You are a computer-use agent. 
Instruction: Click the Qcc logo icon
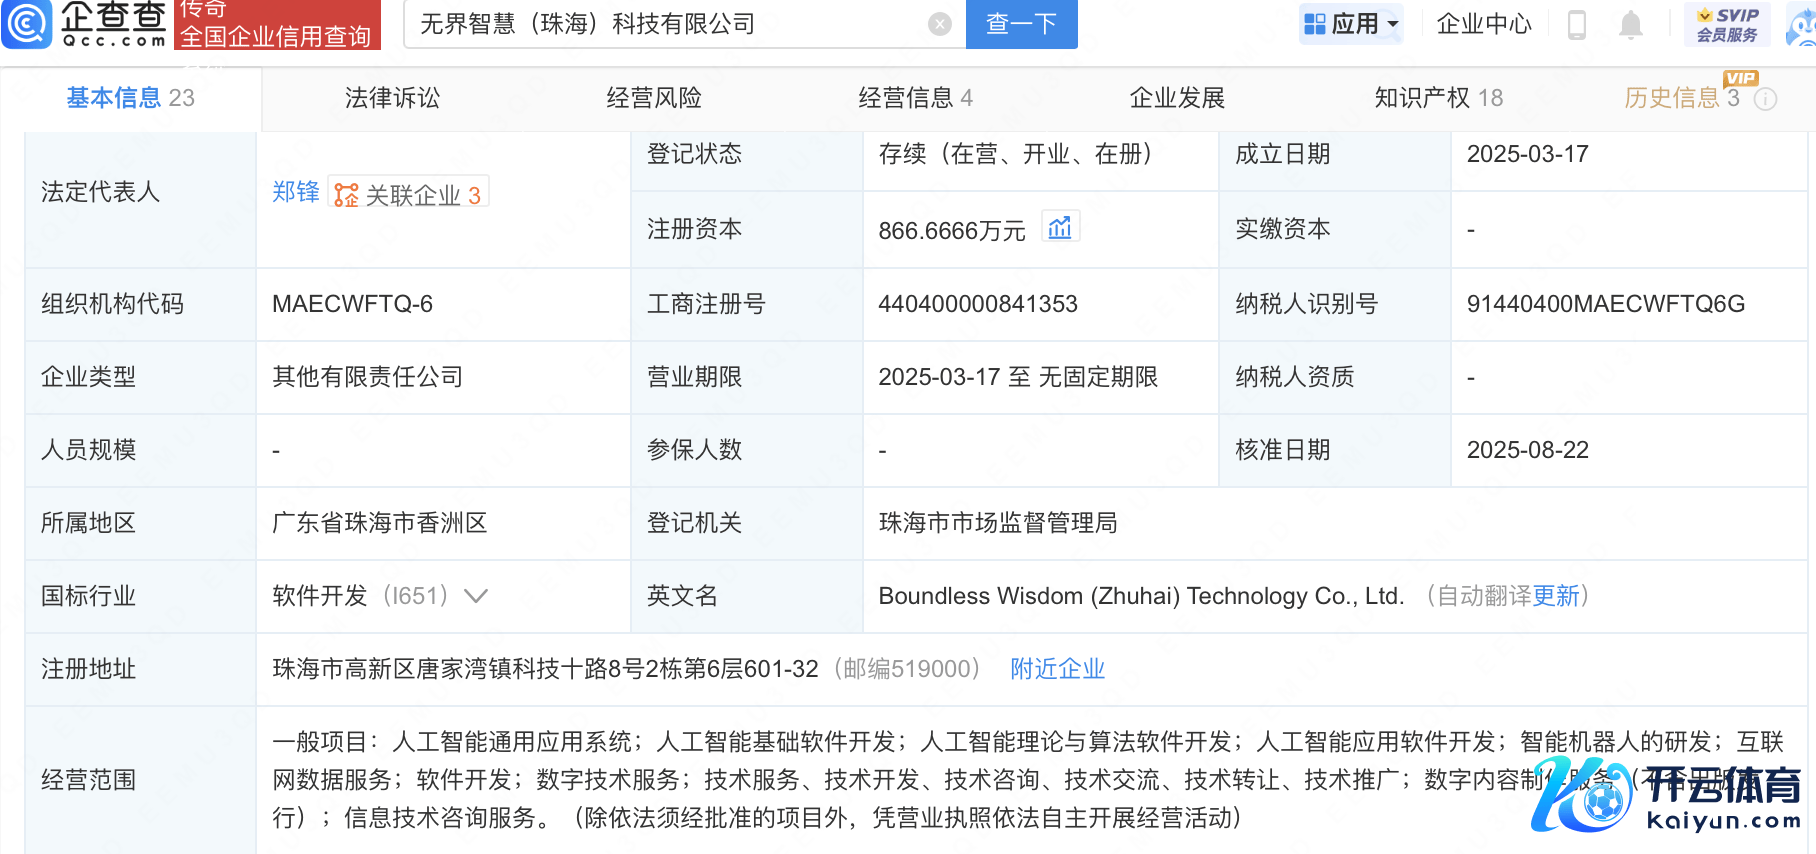27,24
